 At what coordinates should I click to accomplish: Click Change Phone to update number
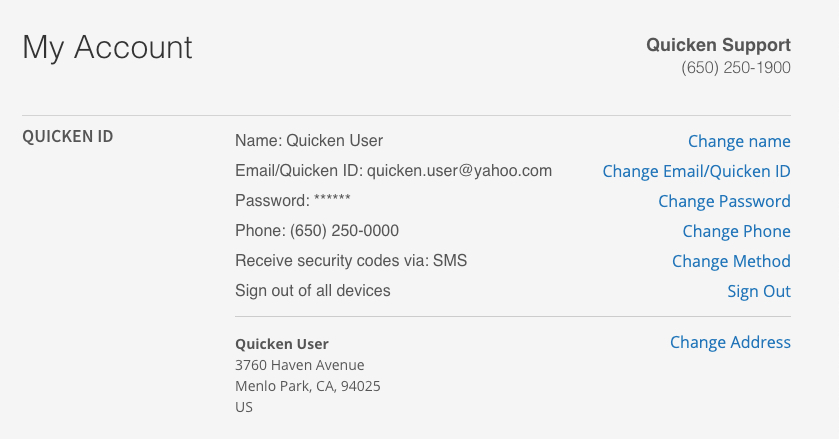(736, 231)
